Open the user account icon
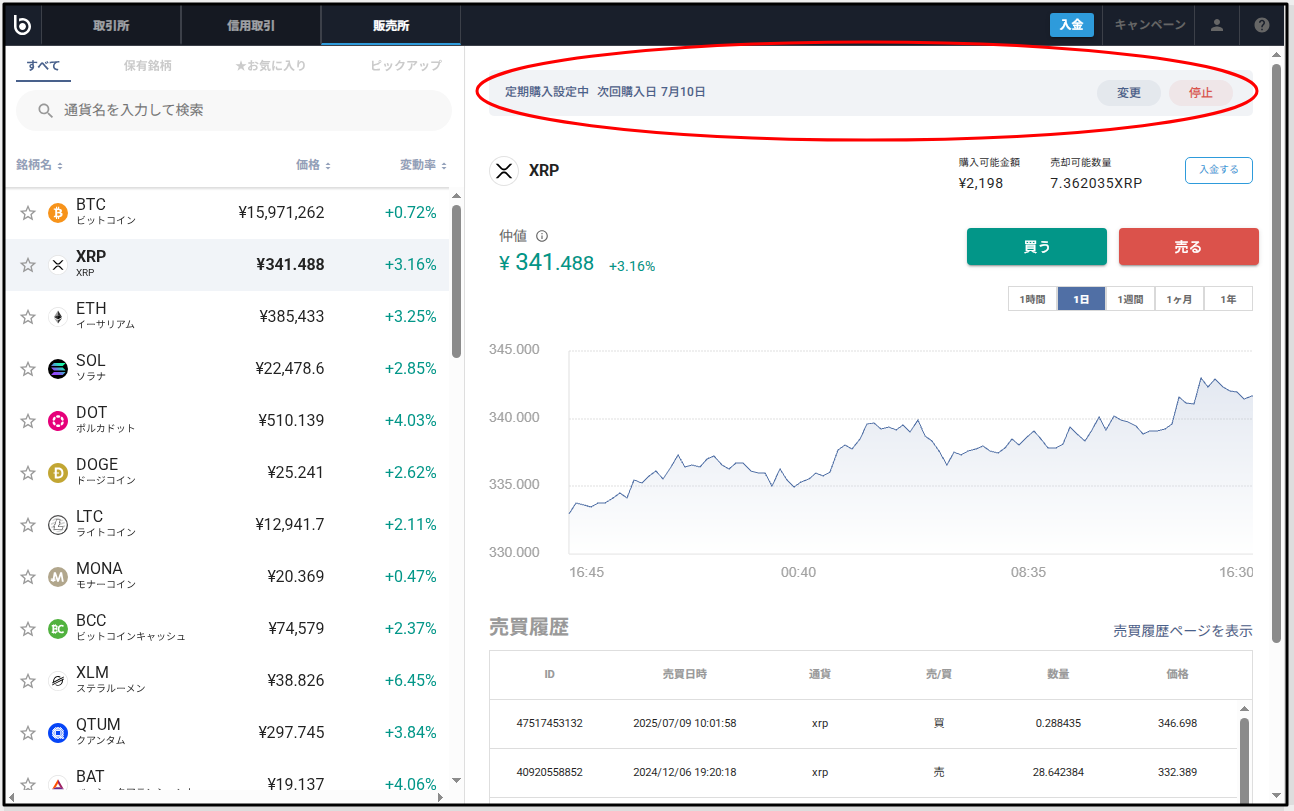Viewport: 1294px width, 811px height. pyautogui.click(x=1217, y=25)
